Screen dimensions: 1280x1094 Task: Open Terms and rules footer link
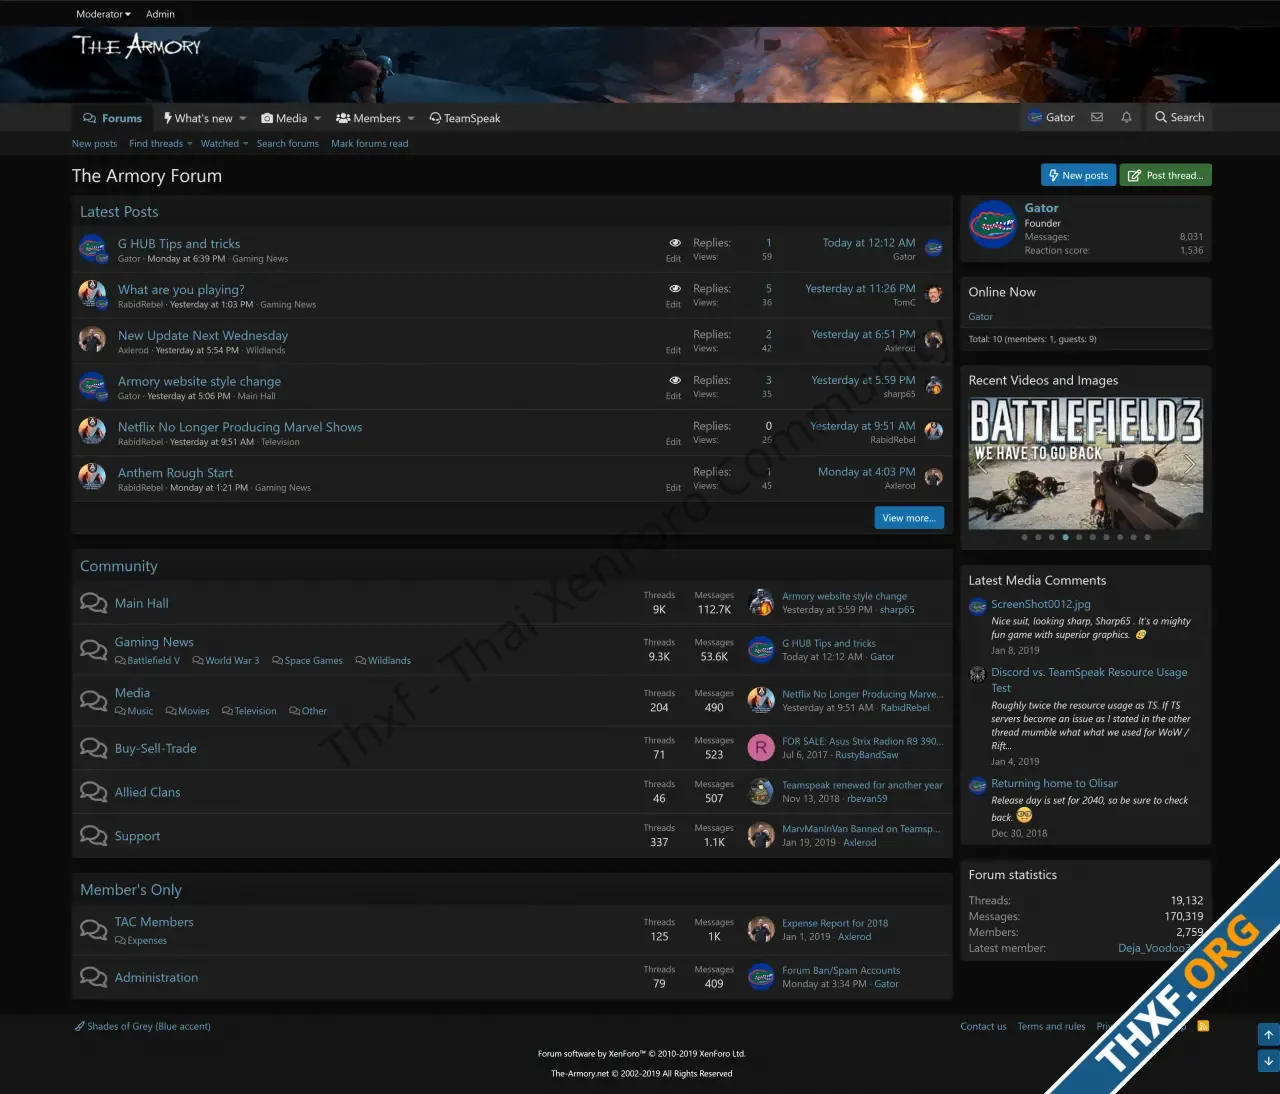1051,1026
